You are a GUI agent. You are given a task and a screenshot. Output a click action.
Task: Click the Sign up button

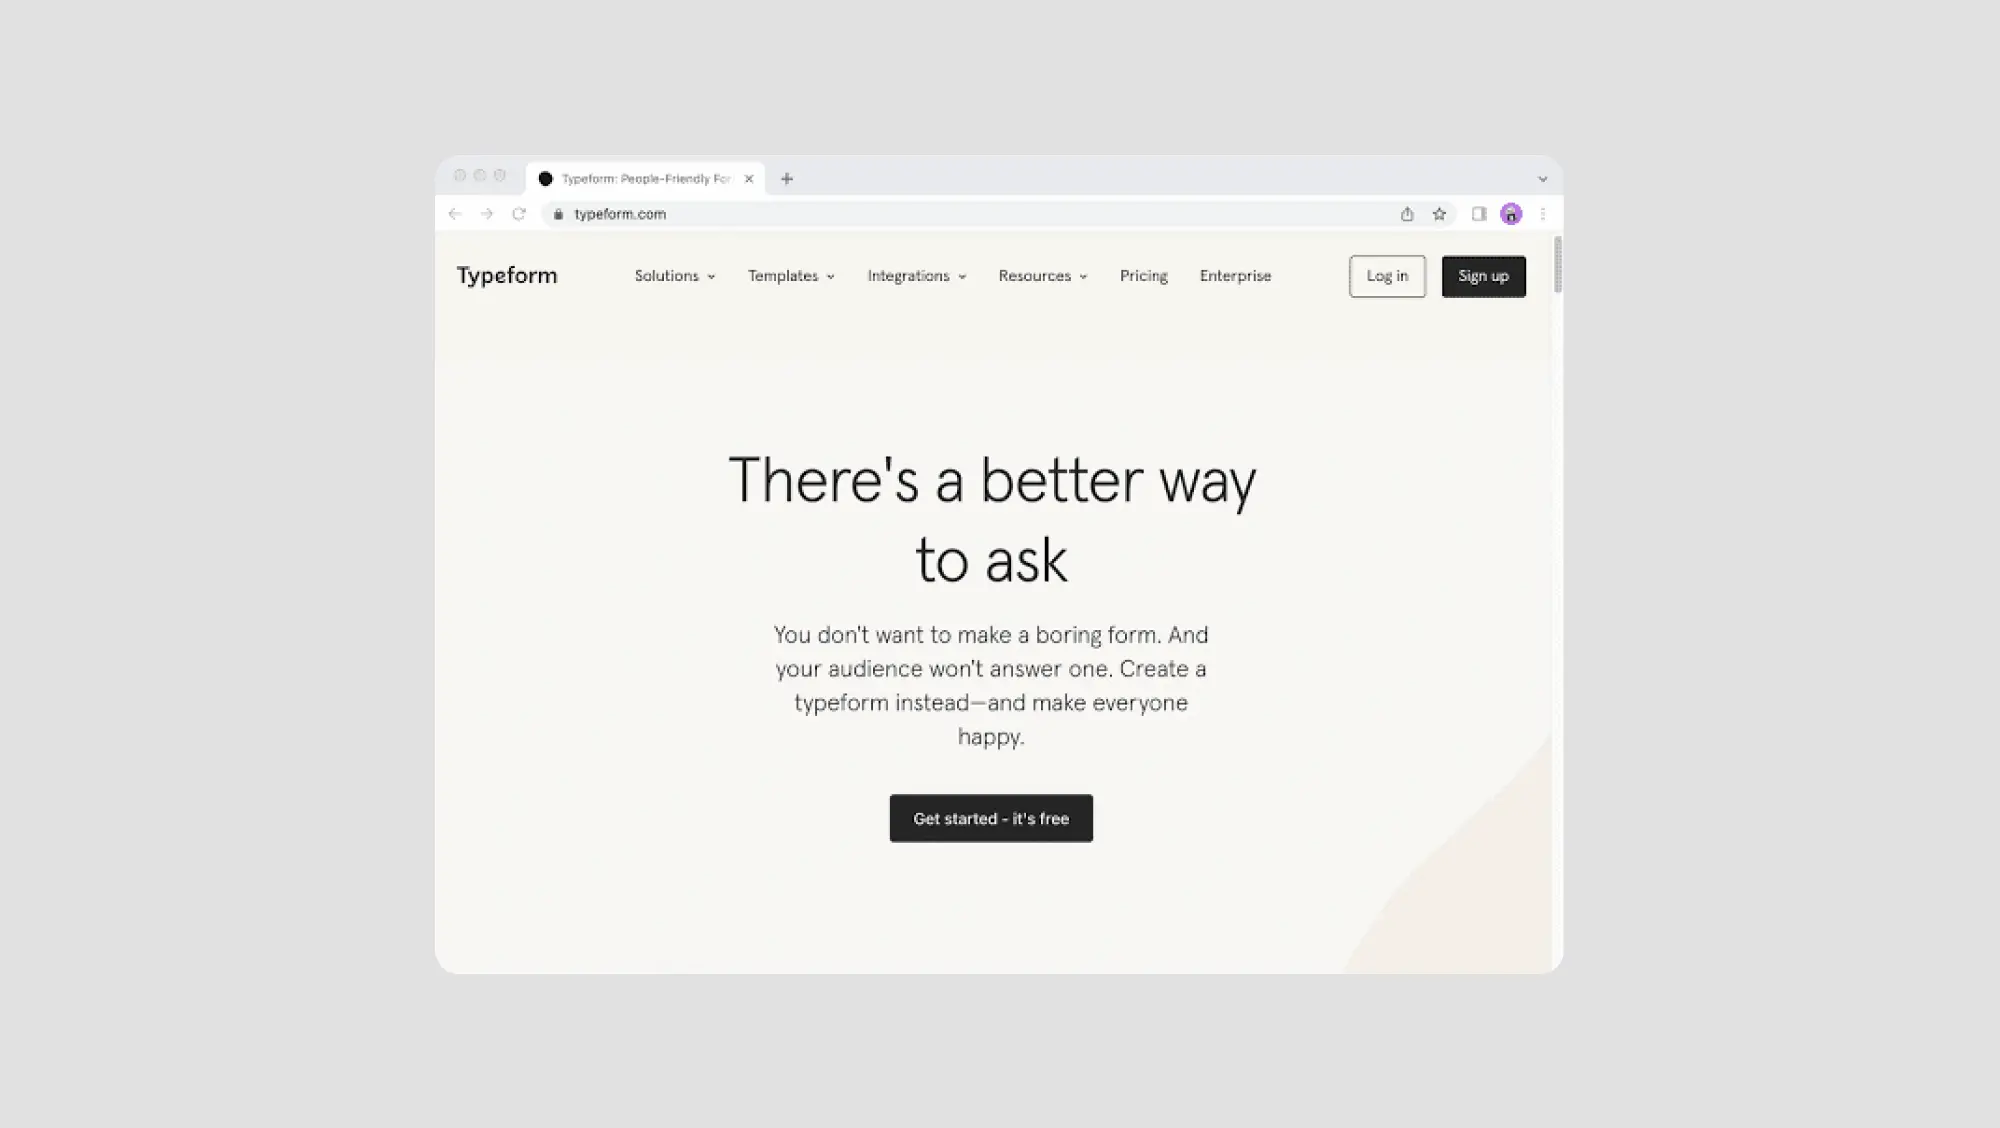click(1482, 275)
